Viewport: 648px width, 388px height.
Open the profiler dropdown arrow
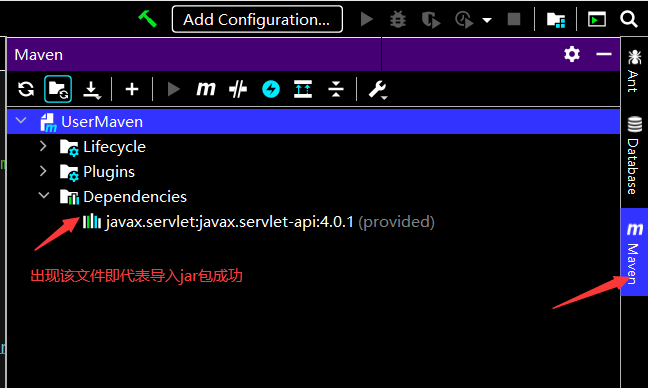coord(487,20)
